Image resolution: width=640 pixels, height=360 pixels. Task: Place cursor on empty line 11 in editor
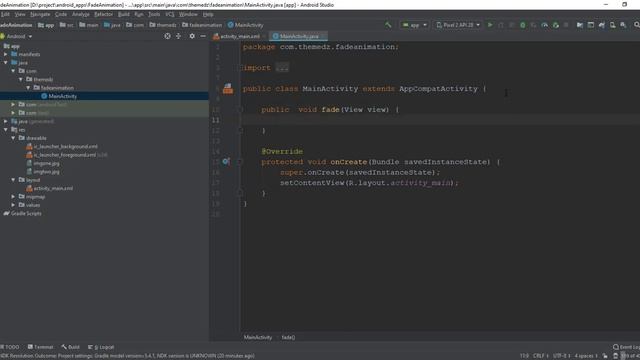[440, 120]
